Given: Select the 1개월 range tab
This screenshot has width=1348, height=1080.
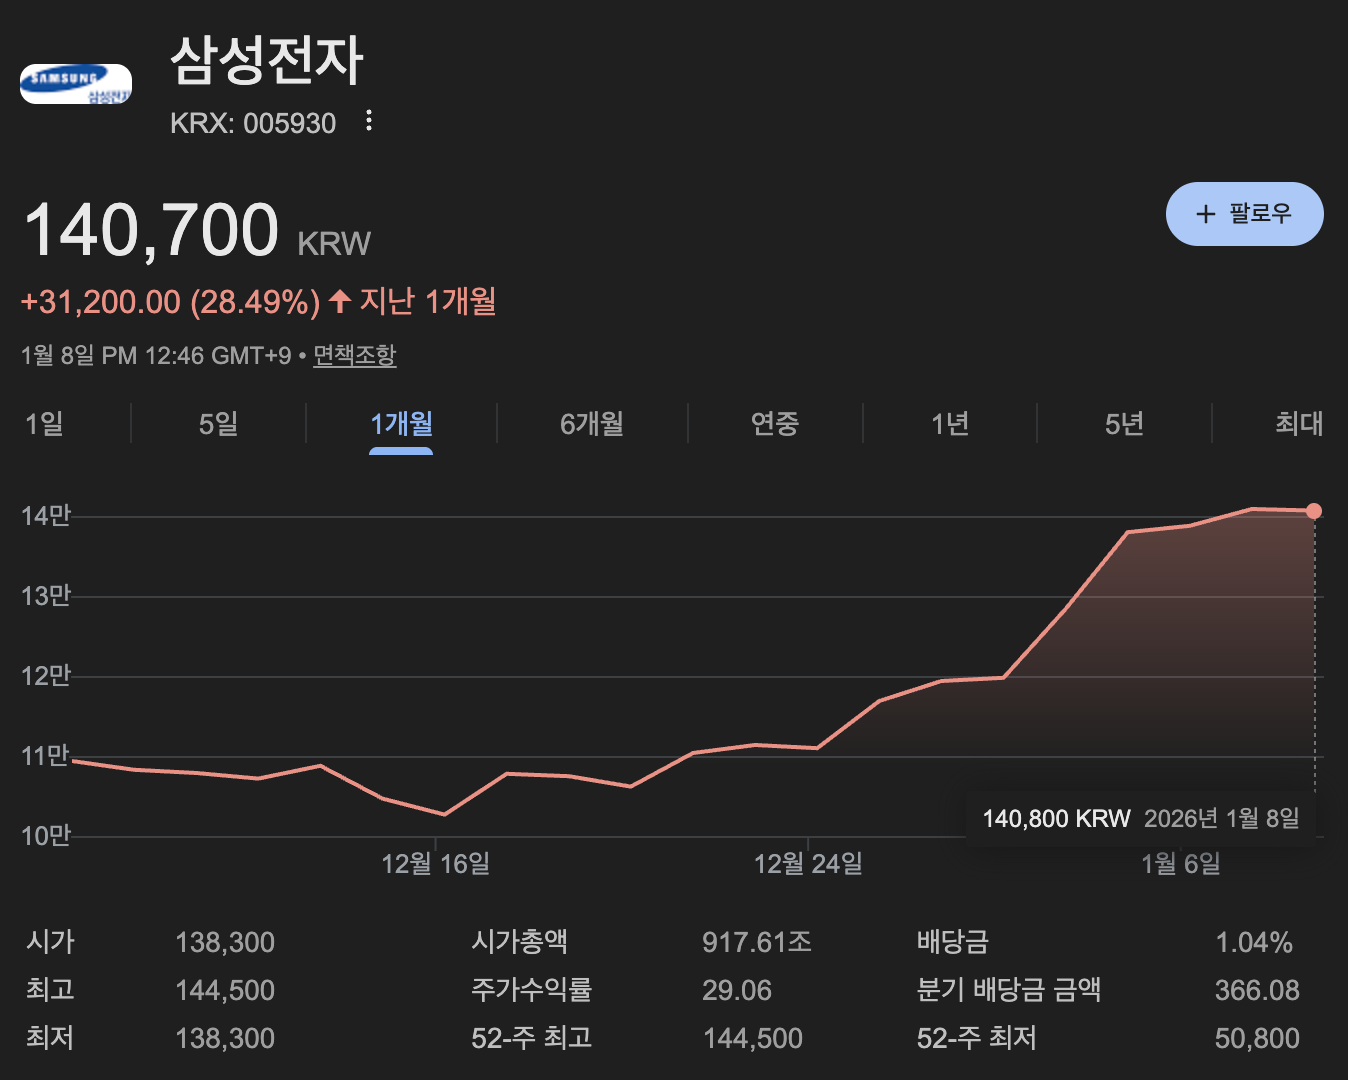Looking at the screenshot, I should pos(401,424).
